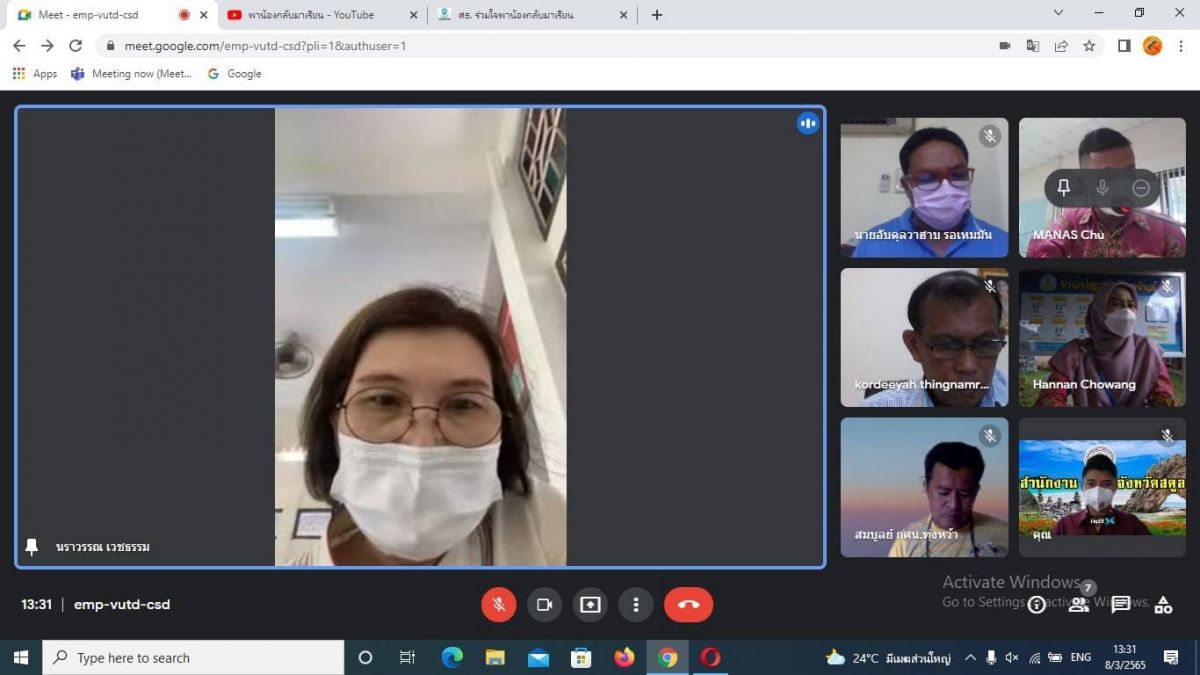
Task: Open the Google bookmark link
Action: tap(234, 74)
